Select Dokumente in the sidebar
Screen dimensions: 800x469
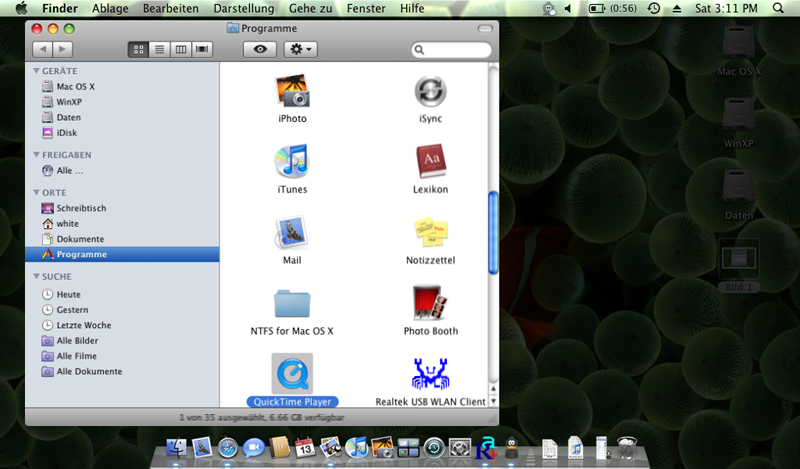(x=80, y=239)
